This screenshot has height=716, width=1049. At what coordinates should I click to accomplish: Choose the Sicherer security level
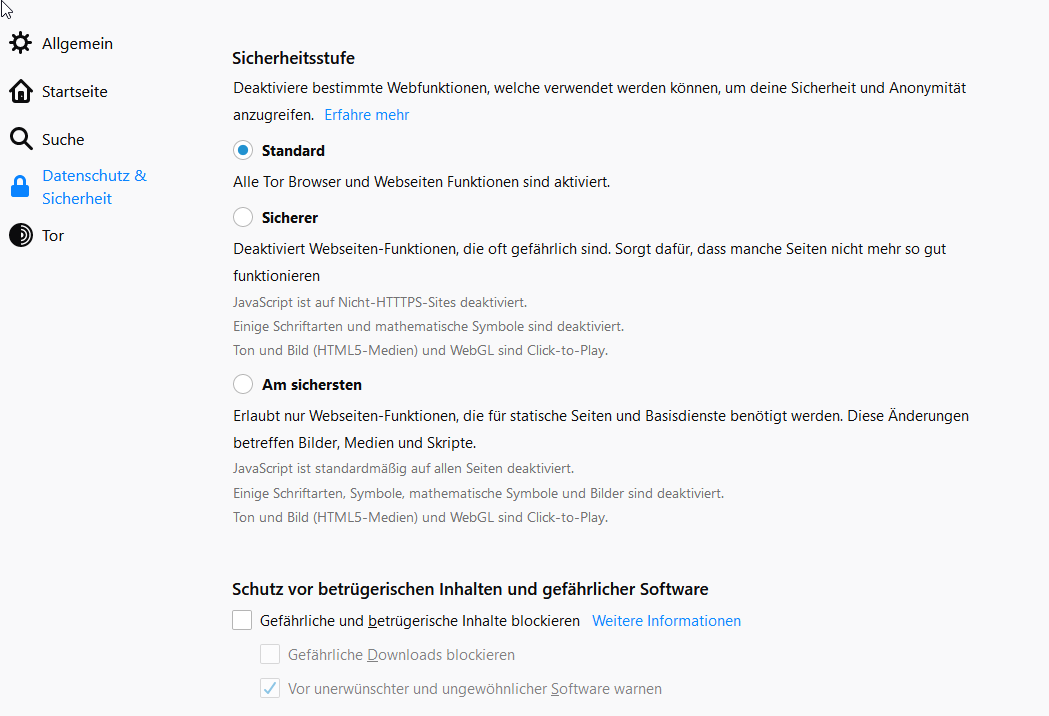[243, 217]
